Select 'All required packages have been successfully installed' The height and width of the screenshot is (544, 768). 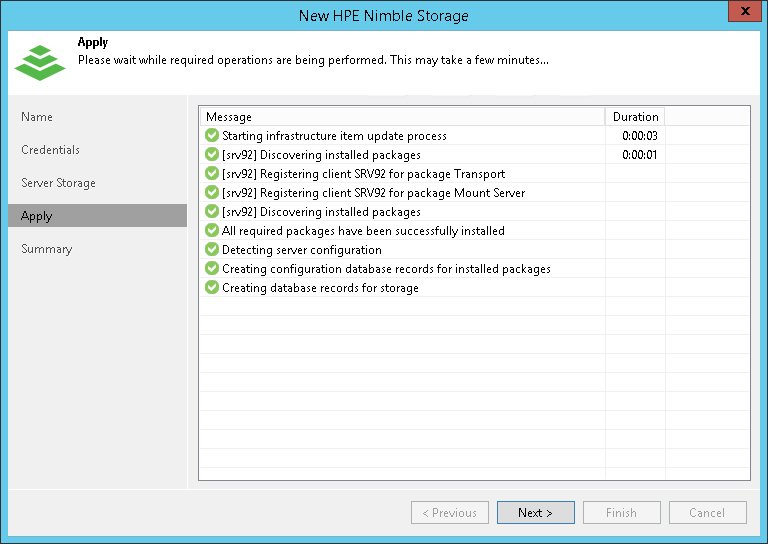tap(363, 231)
